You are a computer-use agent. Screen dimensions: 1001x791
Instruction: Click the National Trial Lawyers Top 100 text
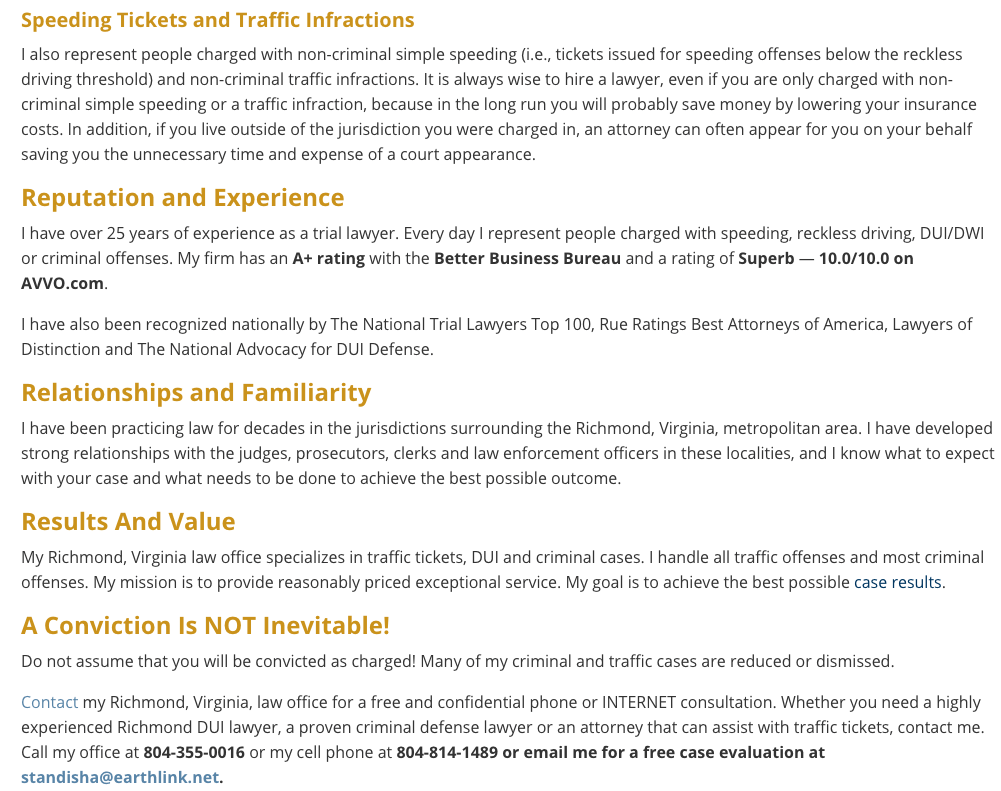(x=442, y=324)
